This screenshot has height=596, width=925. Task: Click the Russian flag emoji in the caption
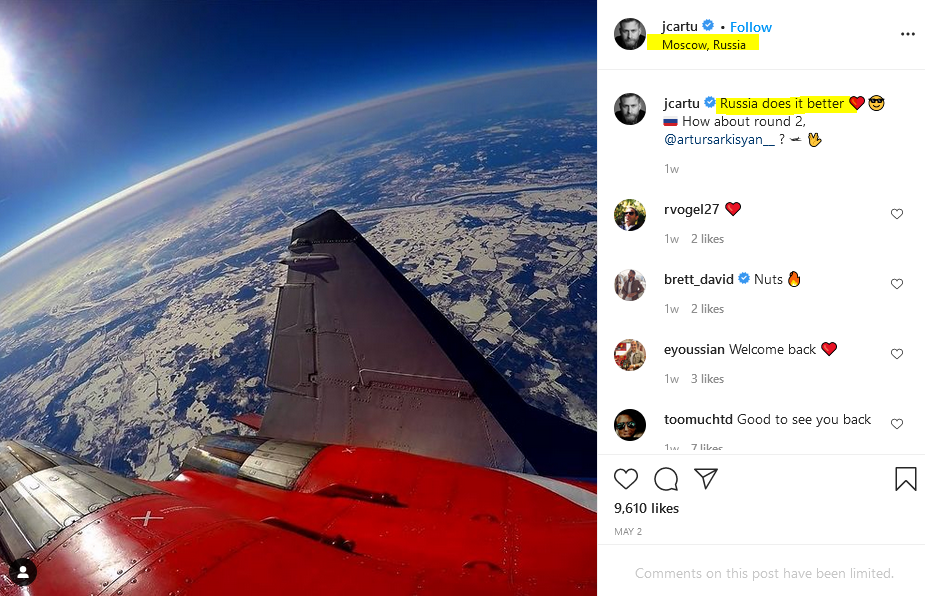pyautogui.click(x=669, y=121)
